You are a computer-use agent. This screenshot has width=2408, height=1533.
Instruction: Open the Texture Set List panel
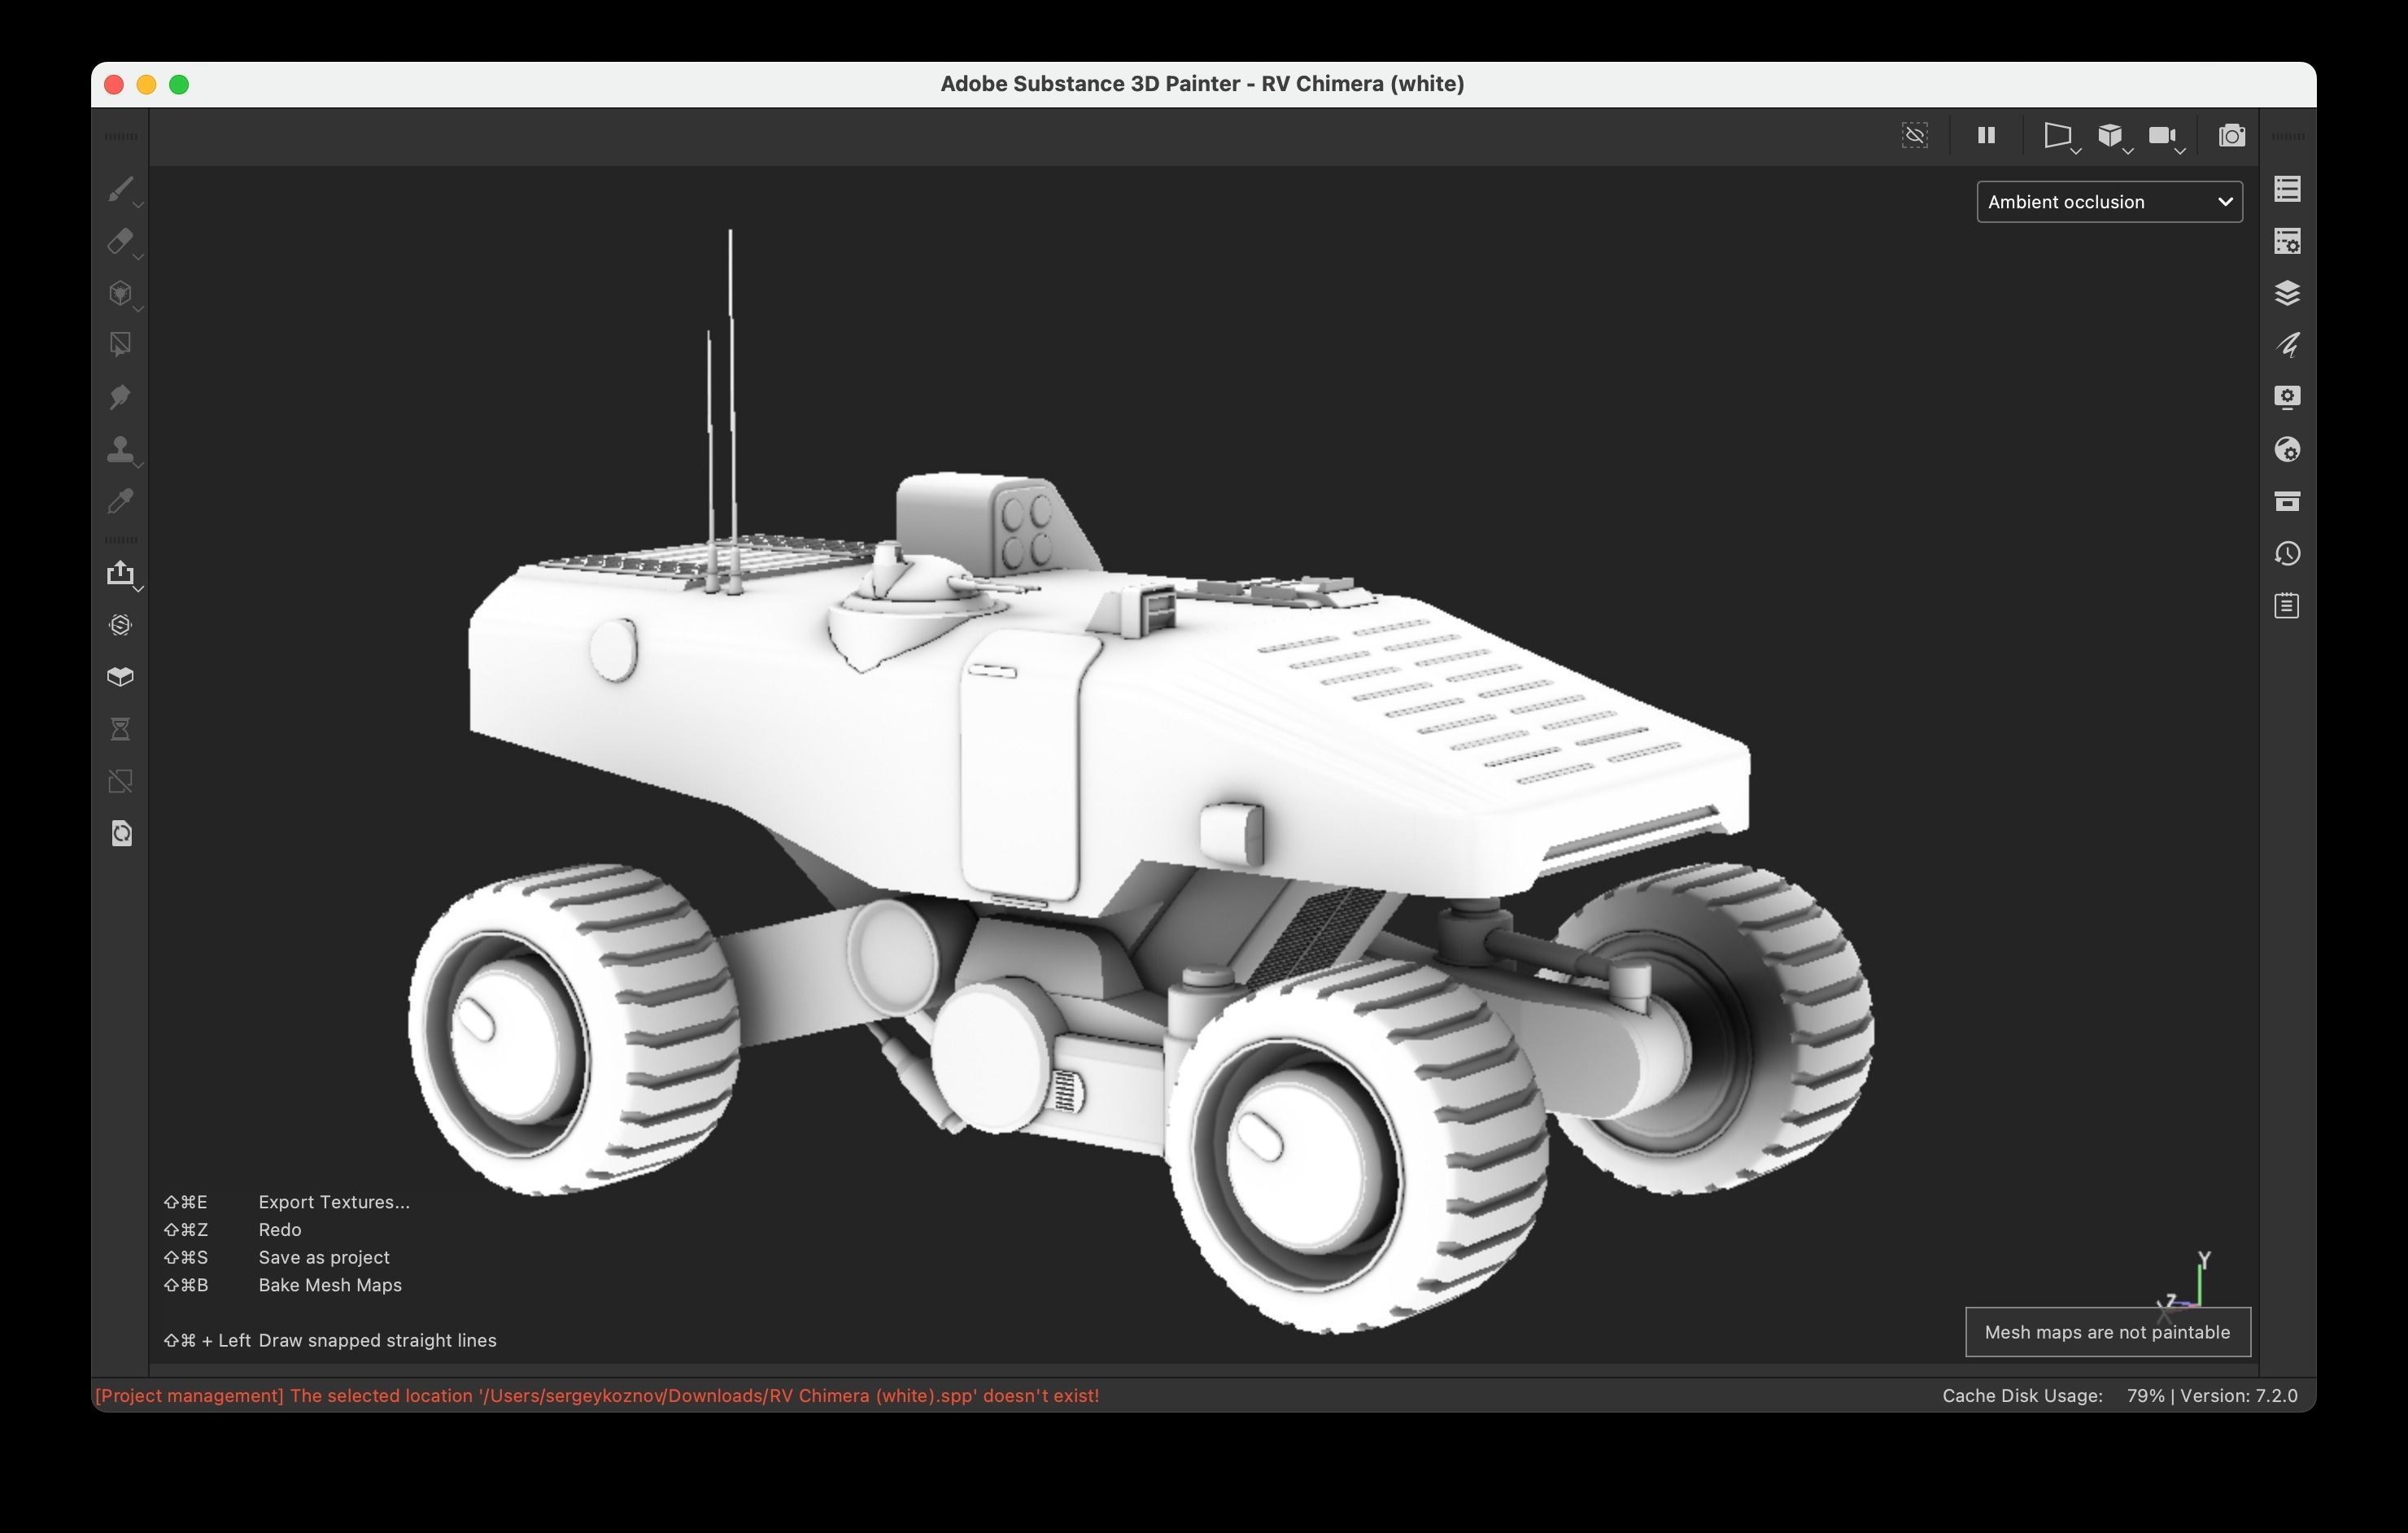click(x=2287, y=189)
